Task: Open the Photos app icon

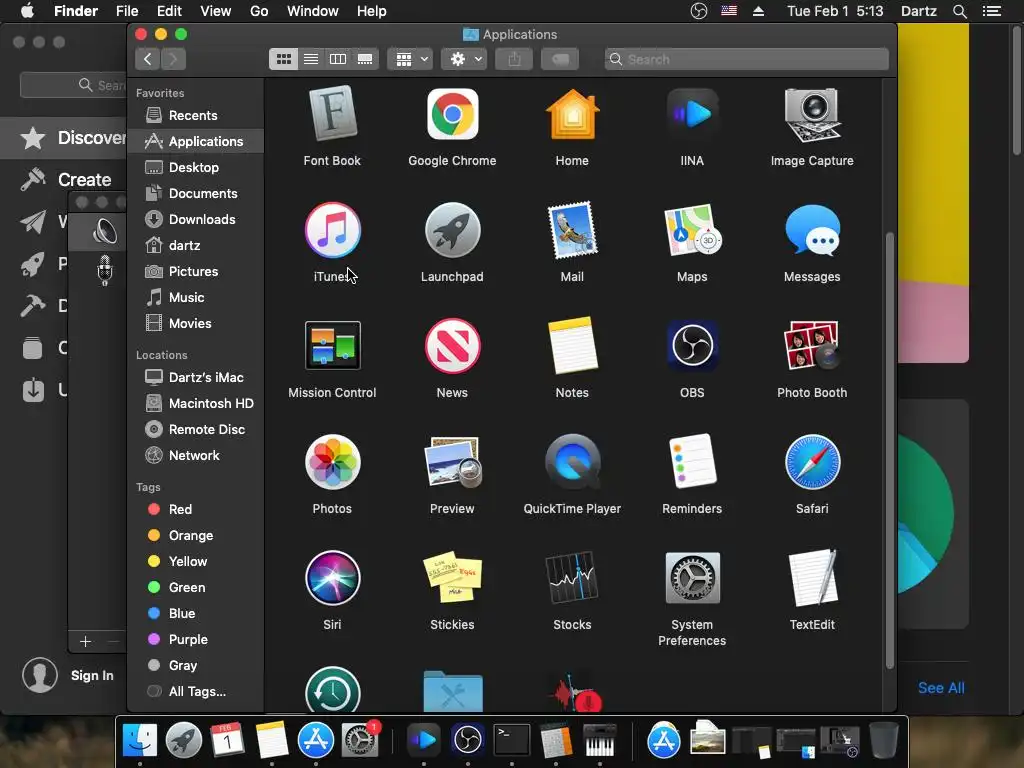Action: click(x=332, y=462)
